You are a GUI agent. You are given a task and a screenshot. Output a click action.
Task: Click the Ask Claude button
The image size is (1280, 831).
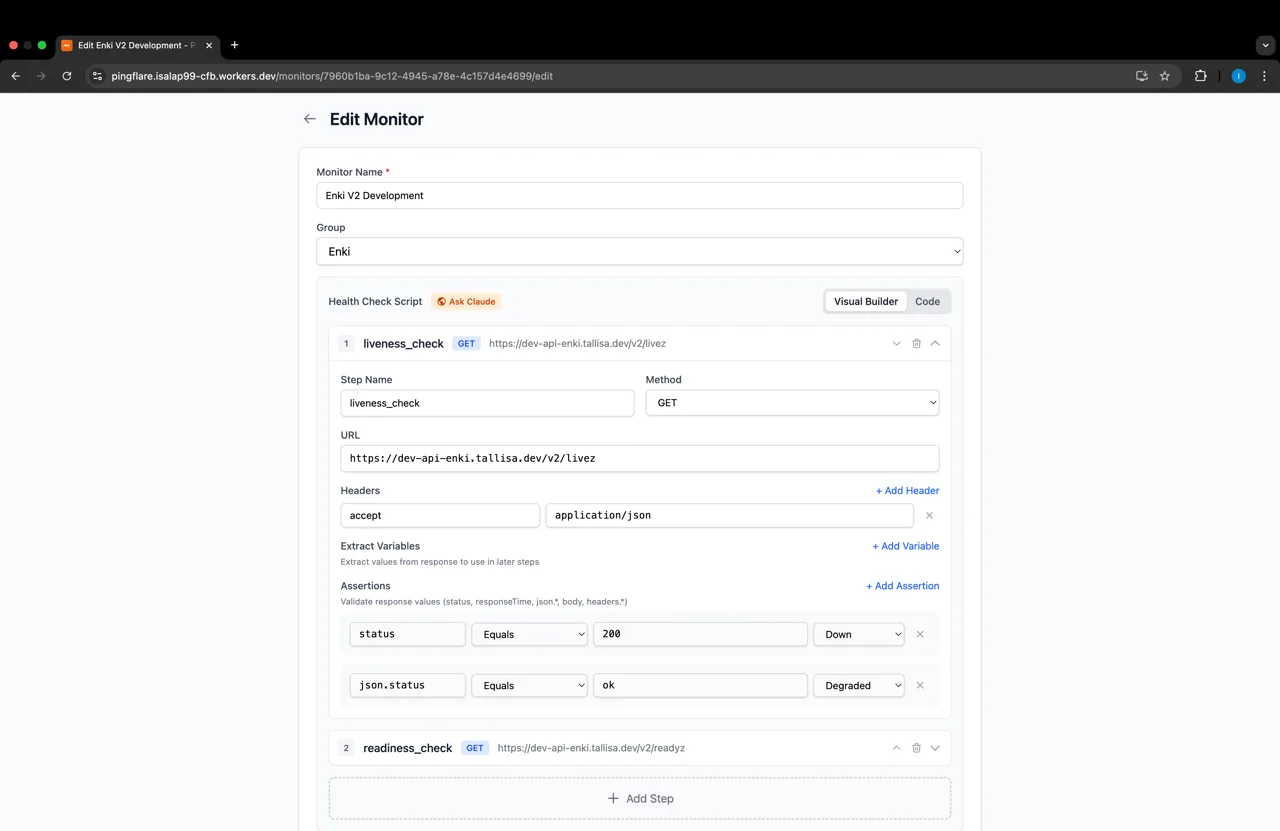tap(466, 301)
